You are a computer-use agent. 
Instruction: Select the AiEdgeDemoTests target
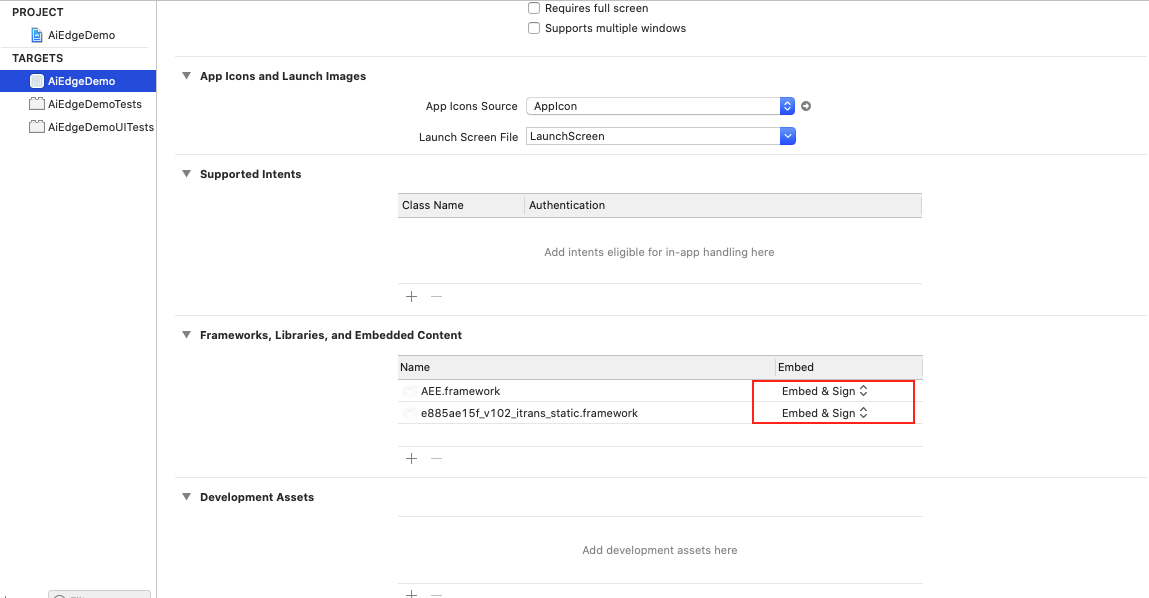coord(94,104)
